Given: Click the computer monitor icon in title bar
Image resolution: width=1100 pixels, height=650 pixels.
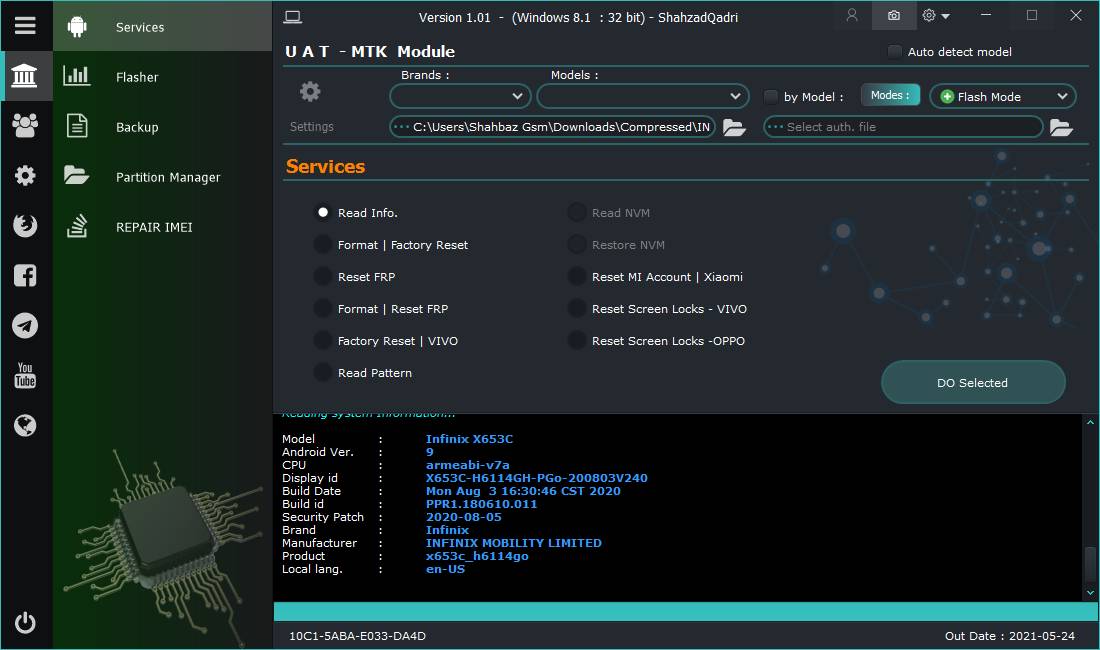Looking at the screenshot, I should (x=293, y=17).
